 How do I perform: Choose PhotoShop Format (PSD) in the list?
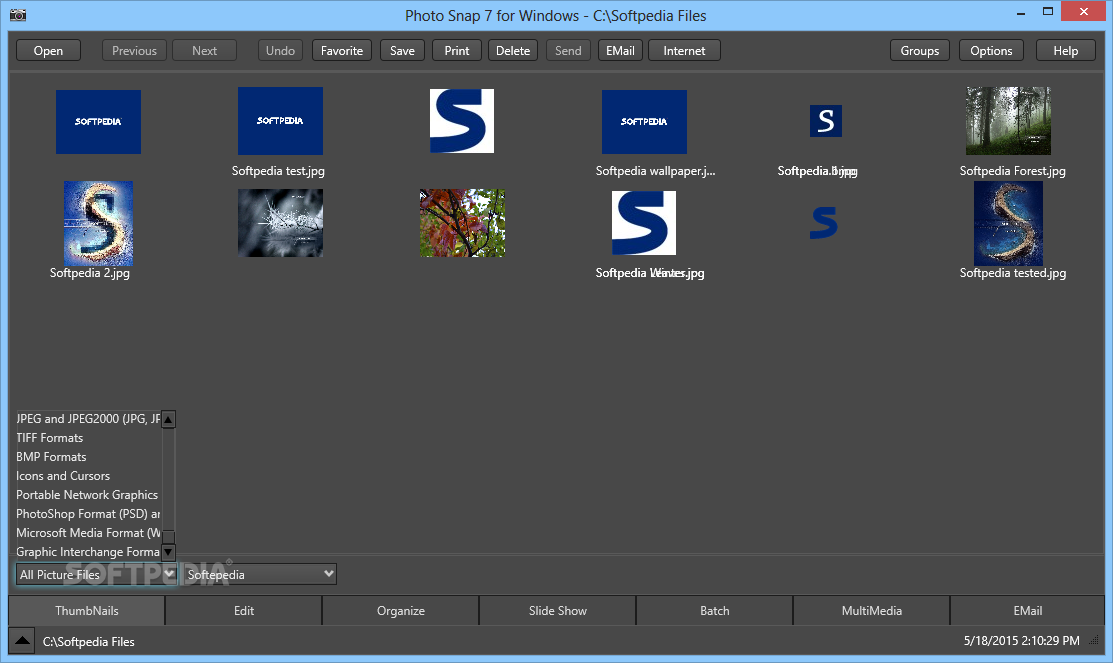click(x=89, y=514)
